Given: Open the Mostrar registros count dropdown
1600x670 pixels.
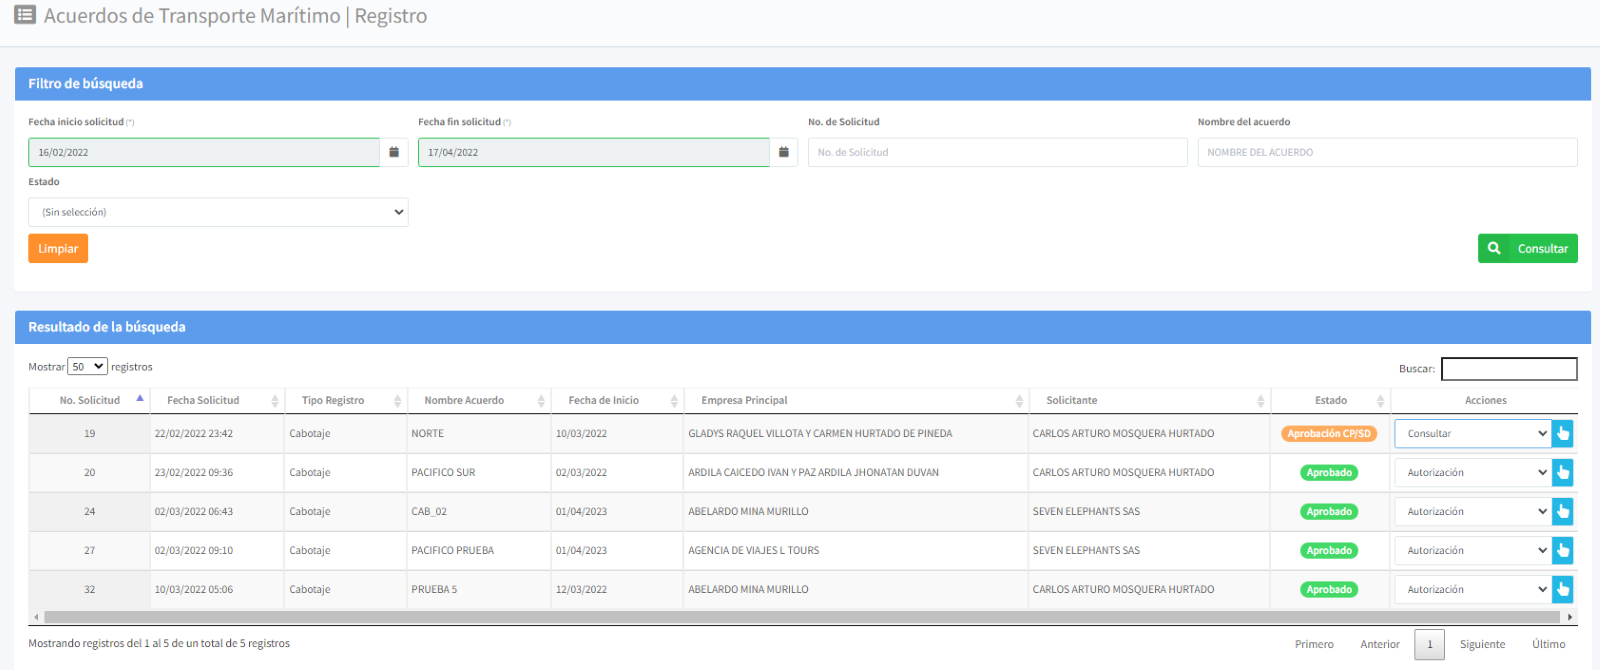Looking at the screenshot, I should 87,367.
